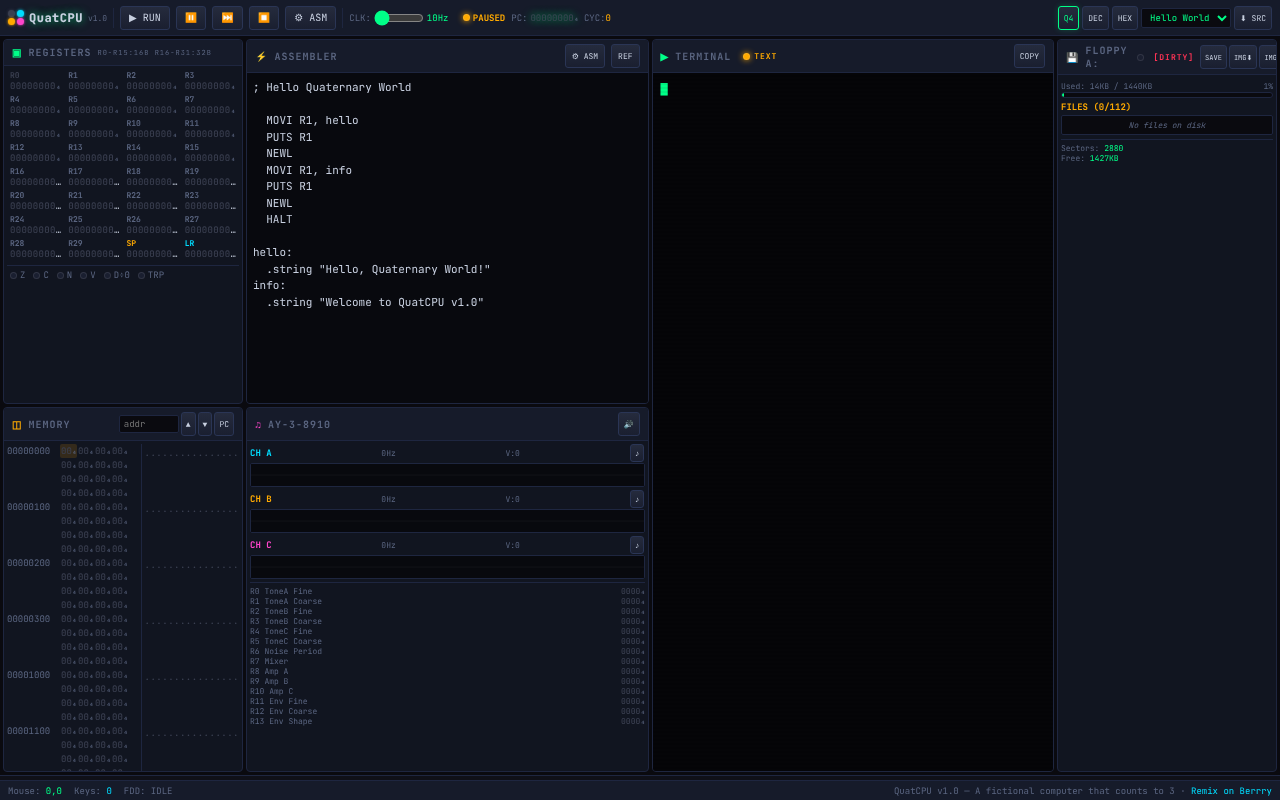Open the Hello World example dropdown
The image size is (1280, 800).
[x=1186, y=18]
